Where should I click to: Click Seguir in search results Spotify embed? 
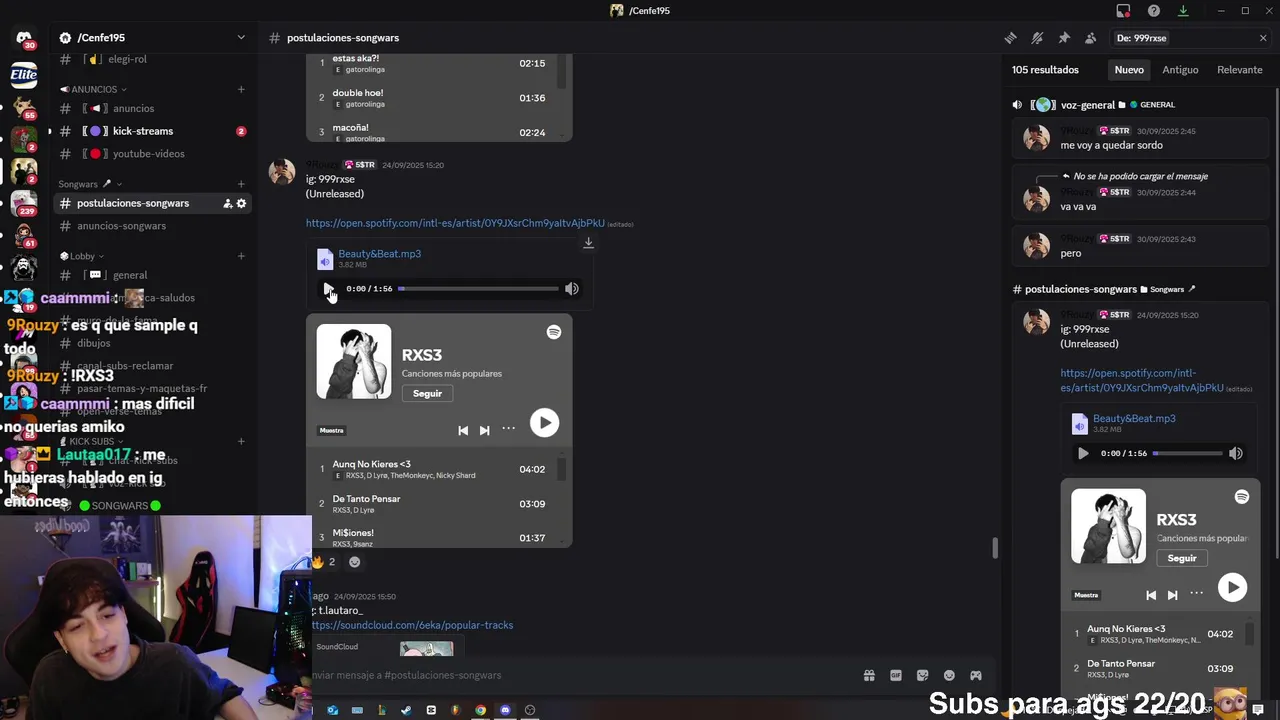pos(1182,558)
